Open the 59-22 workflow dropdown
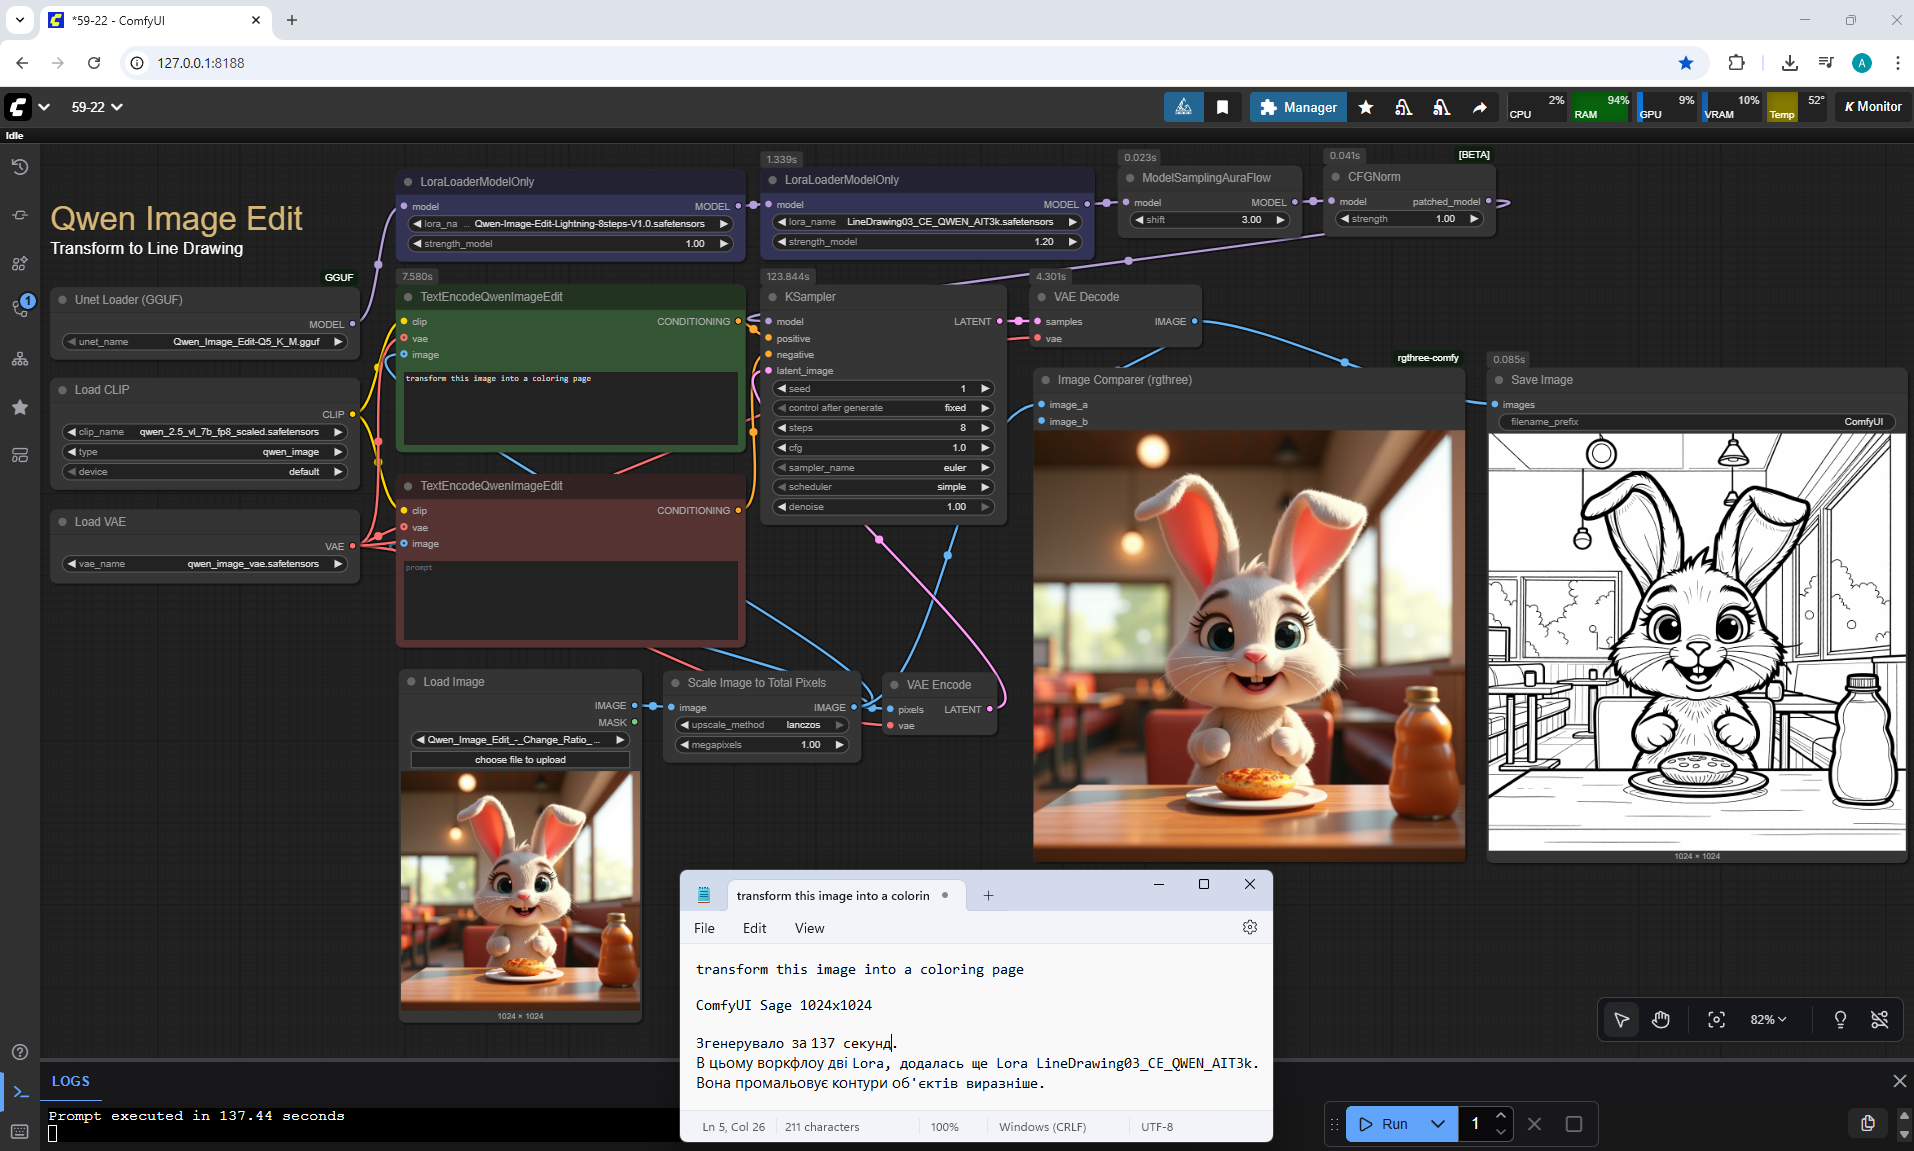Screen dimensions: 1914x1151 (97, 107)
